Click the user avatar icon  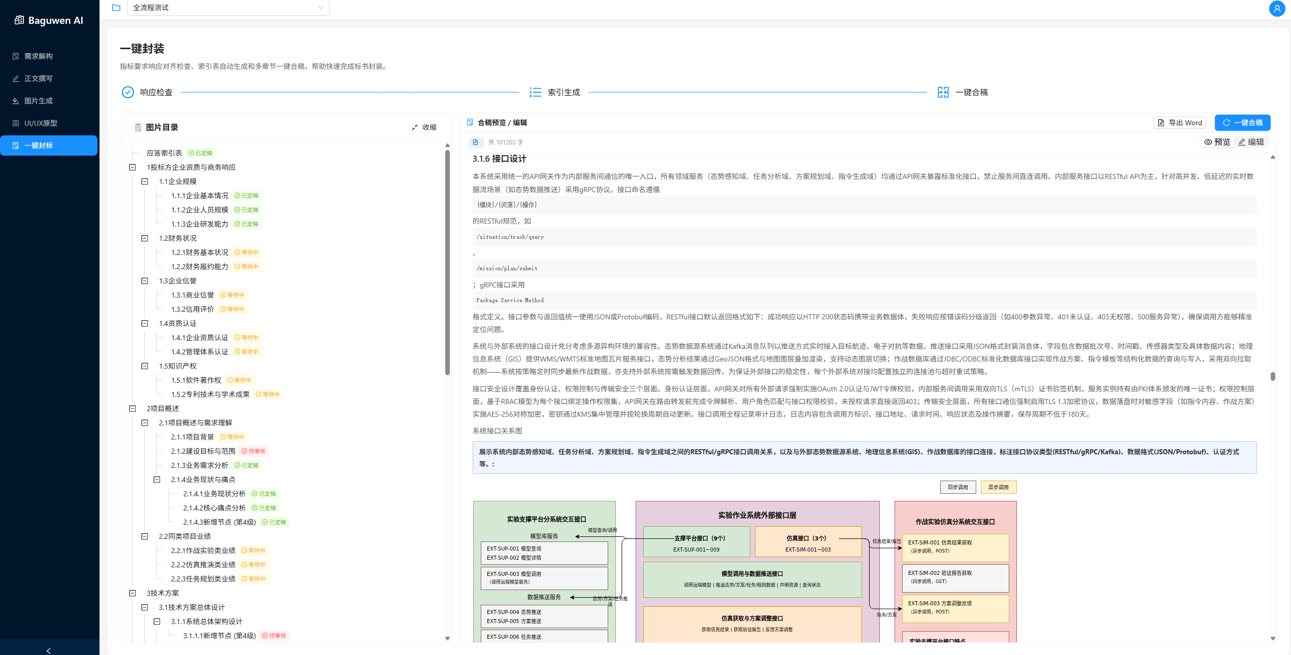(1276, 8)
